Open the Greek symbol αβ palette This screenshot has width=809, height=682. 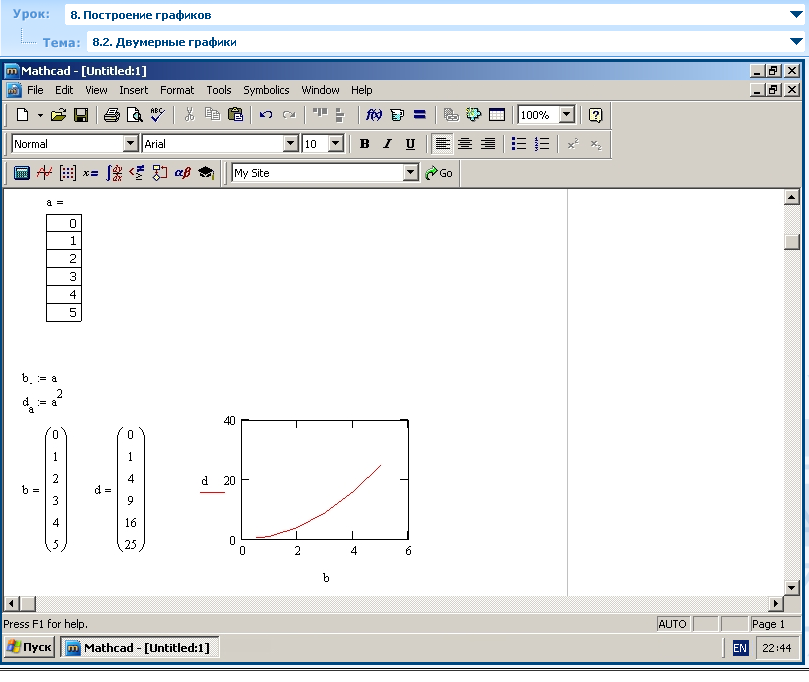pos(183,173)
